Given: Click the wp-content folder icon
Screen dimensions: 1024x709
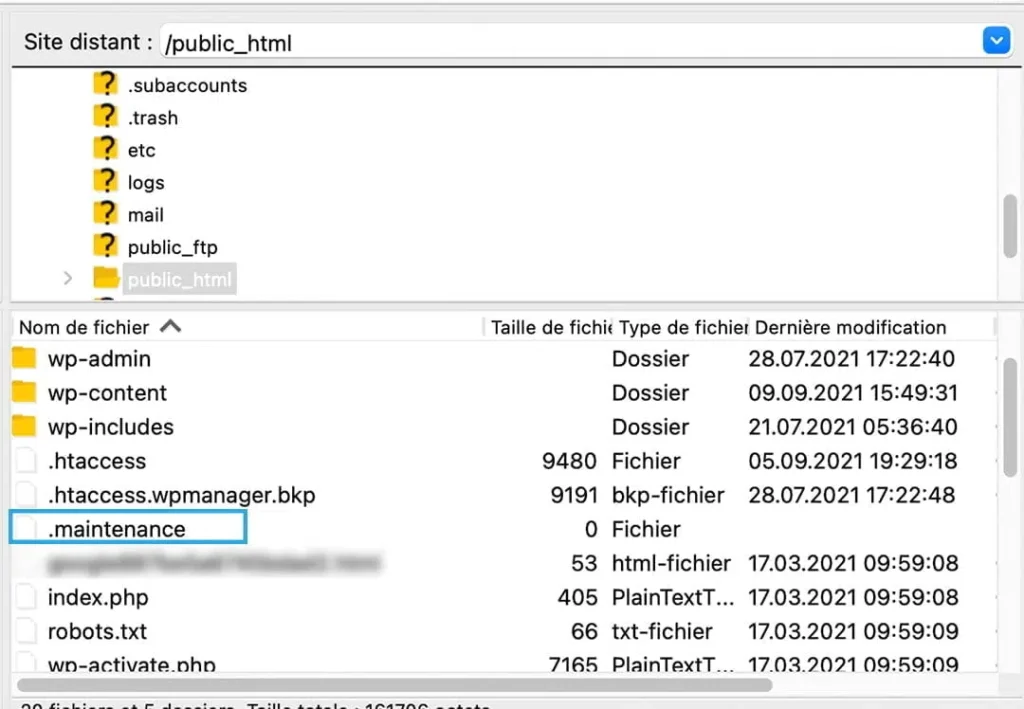Looking at the screenshot, I should pyautogui.click(x=26, y=393).
